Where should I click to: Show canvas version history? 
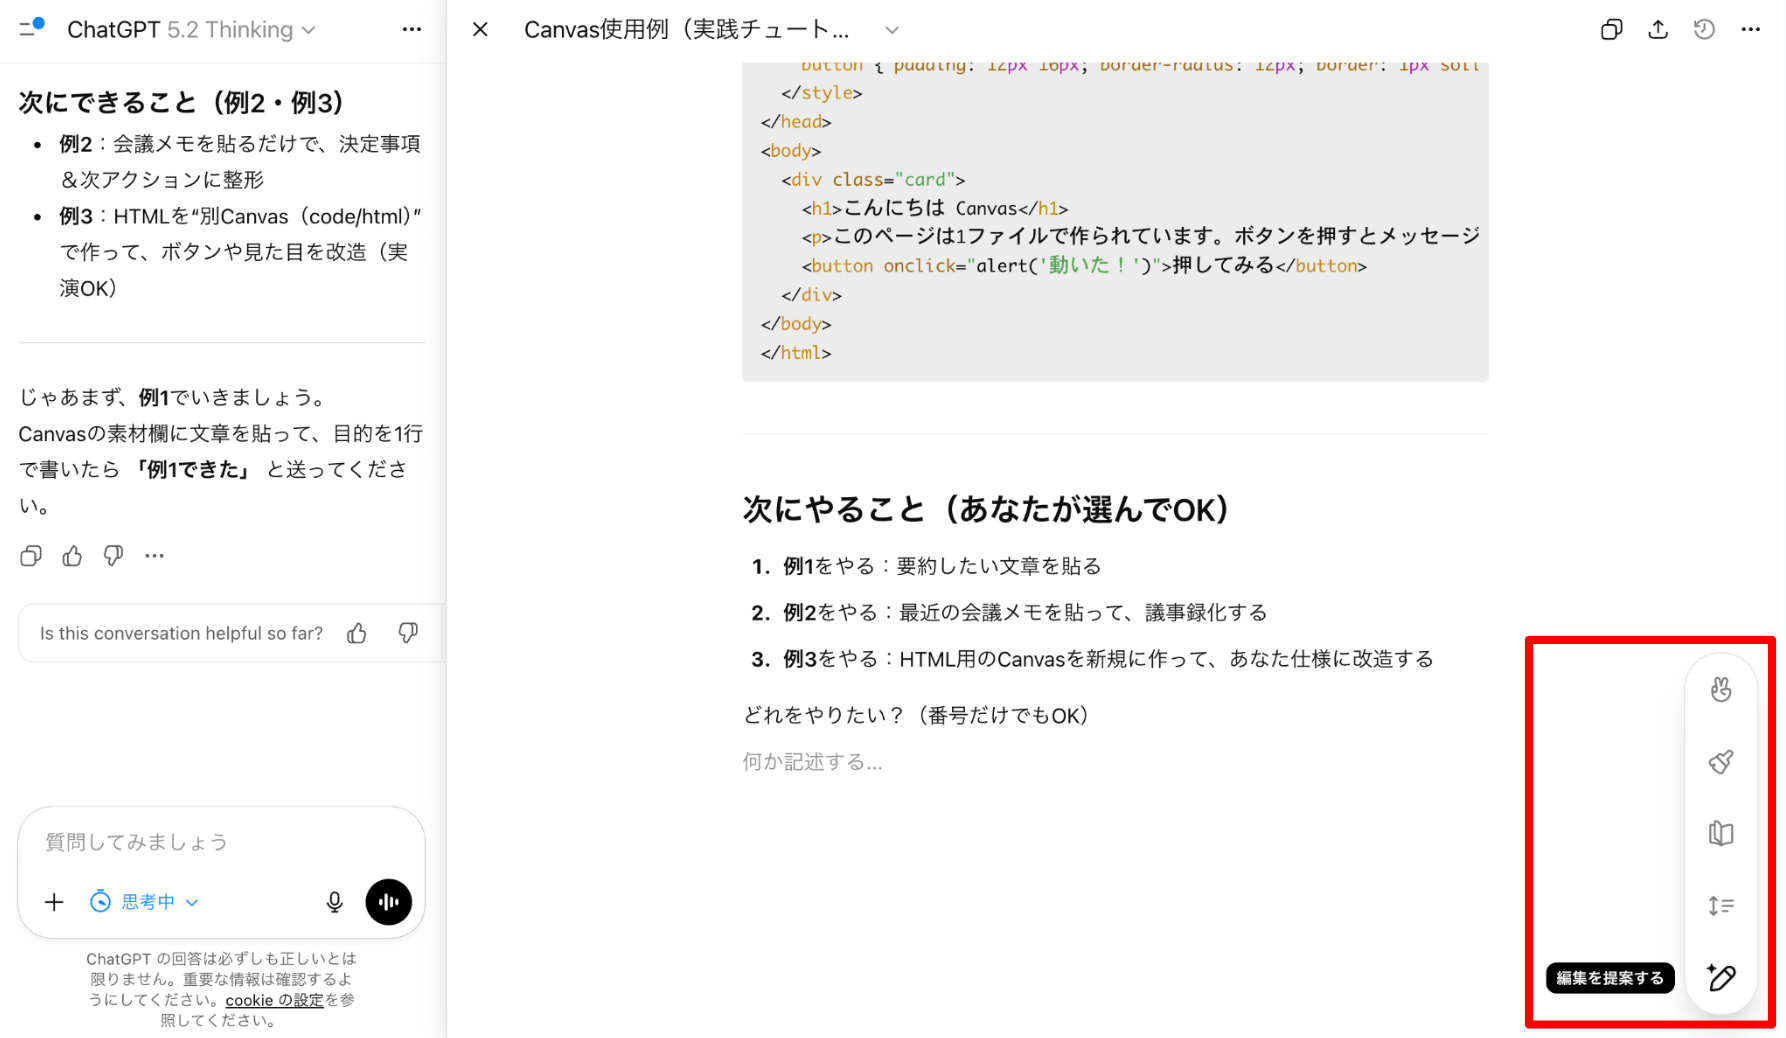point(1704,30)
